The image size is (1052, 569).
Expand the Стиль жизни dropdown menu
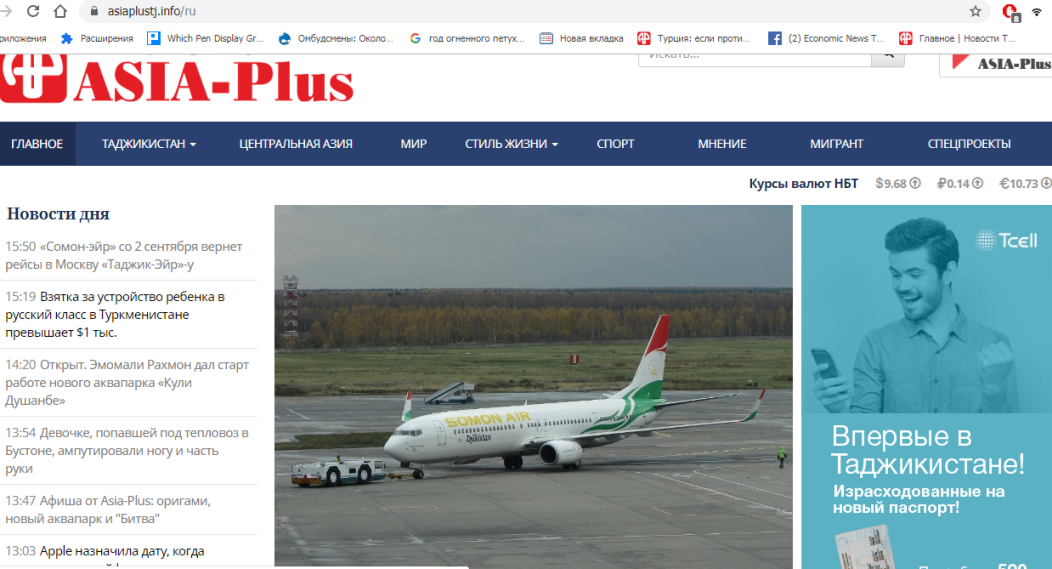511,144
